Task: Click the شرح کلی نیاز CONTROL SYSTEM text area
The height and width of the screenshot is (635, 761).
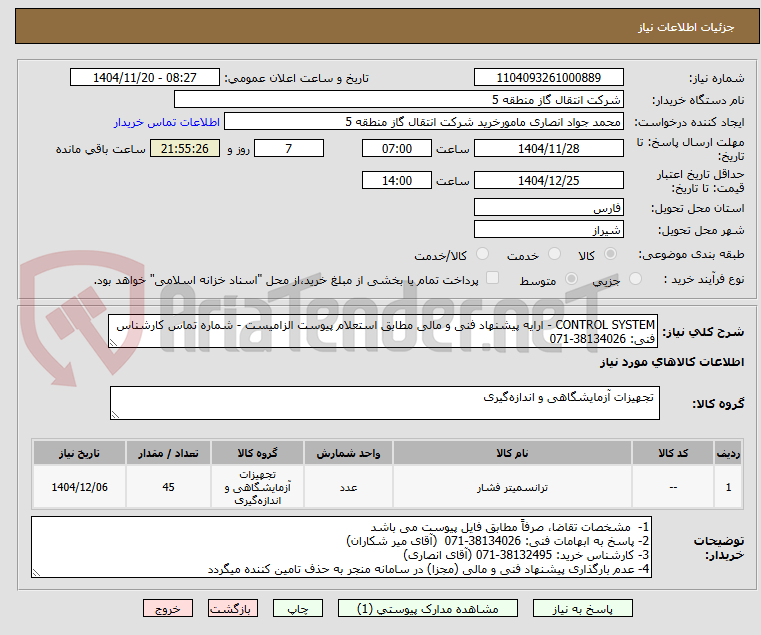Action: click(x=383, y=331)
